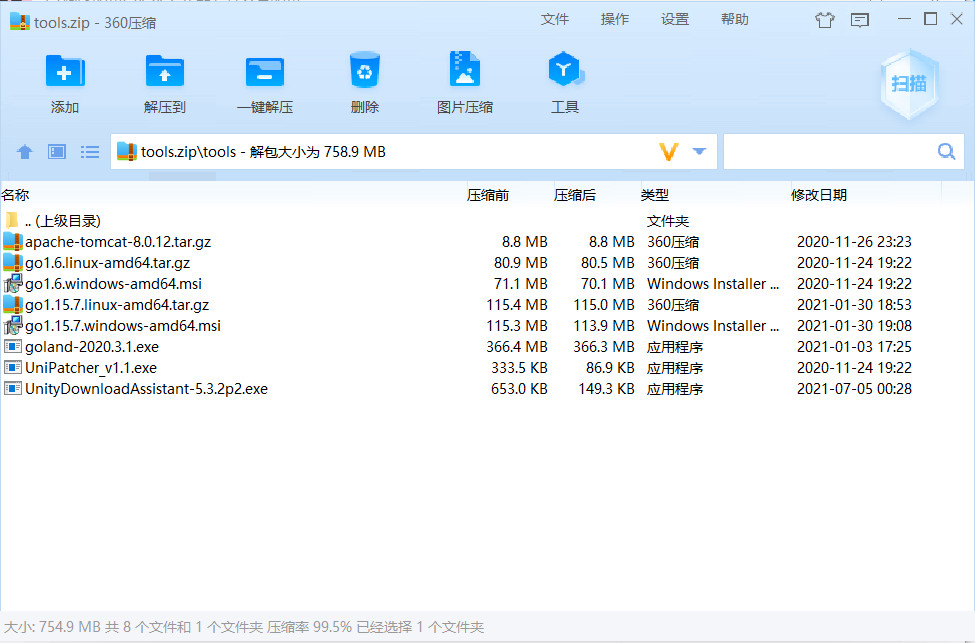Click the 扫描 (Scan) hexagon button
975x643 pixels.
(x=909, y=84)
